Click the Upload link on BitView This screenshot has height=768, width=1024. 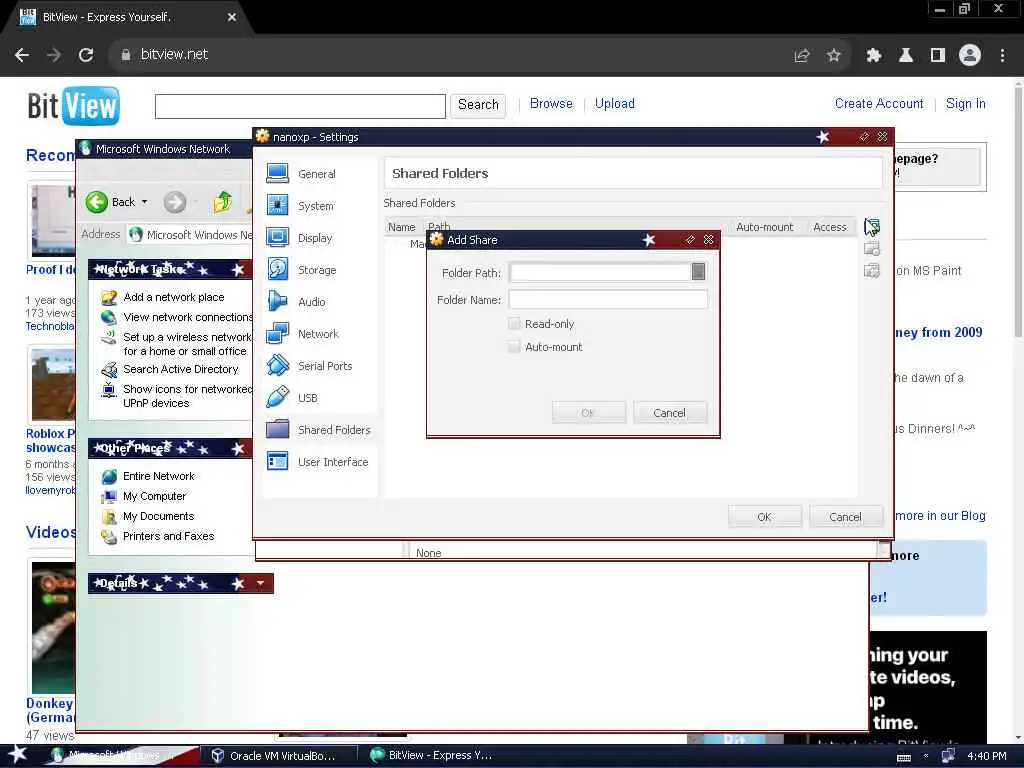click(x=615, y=103)
